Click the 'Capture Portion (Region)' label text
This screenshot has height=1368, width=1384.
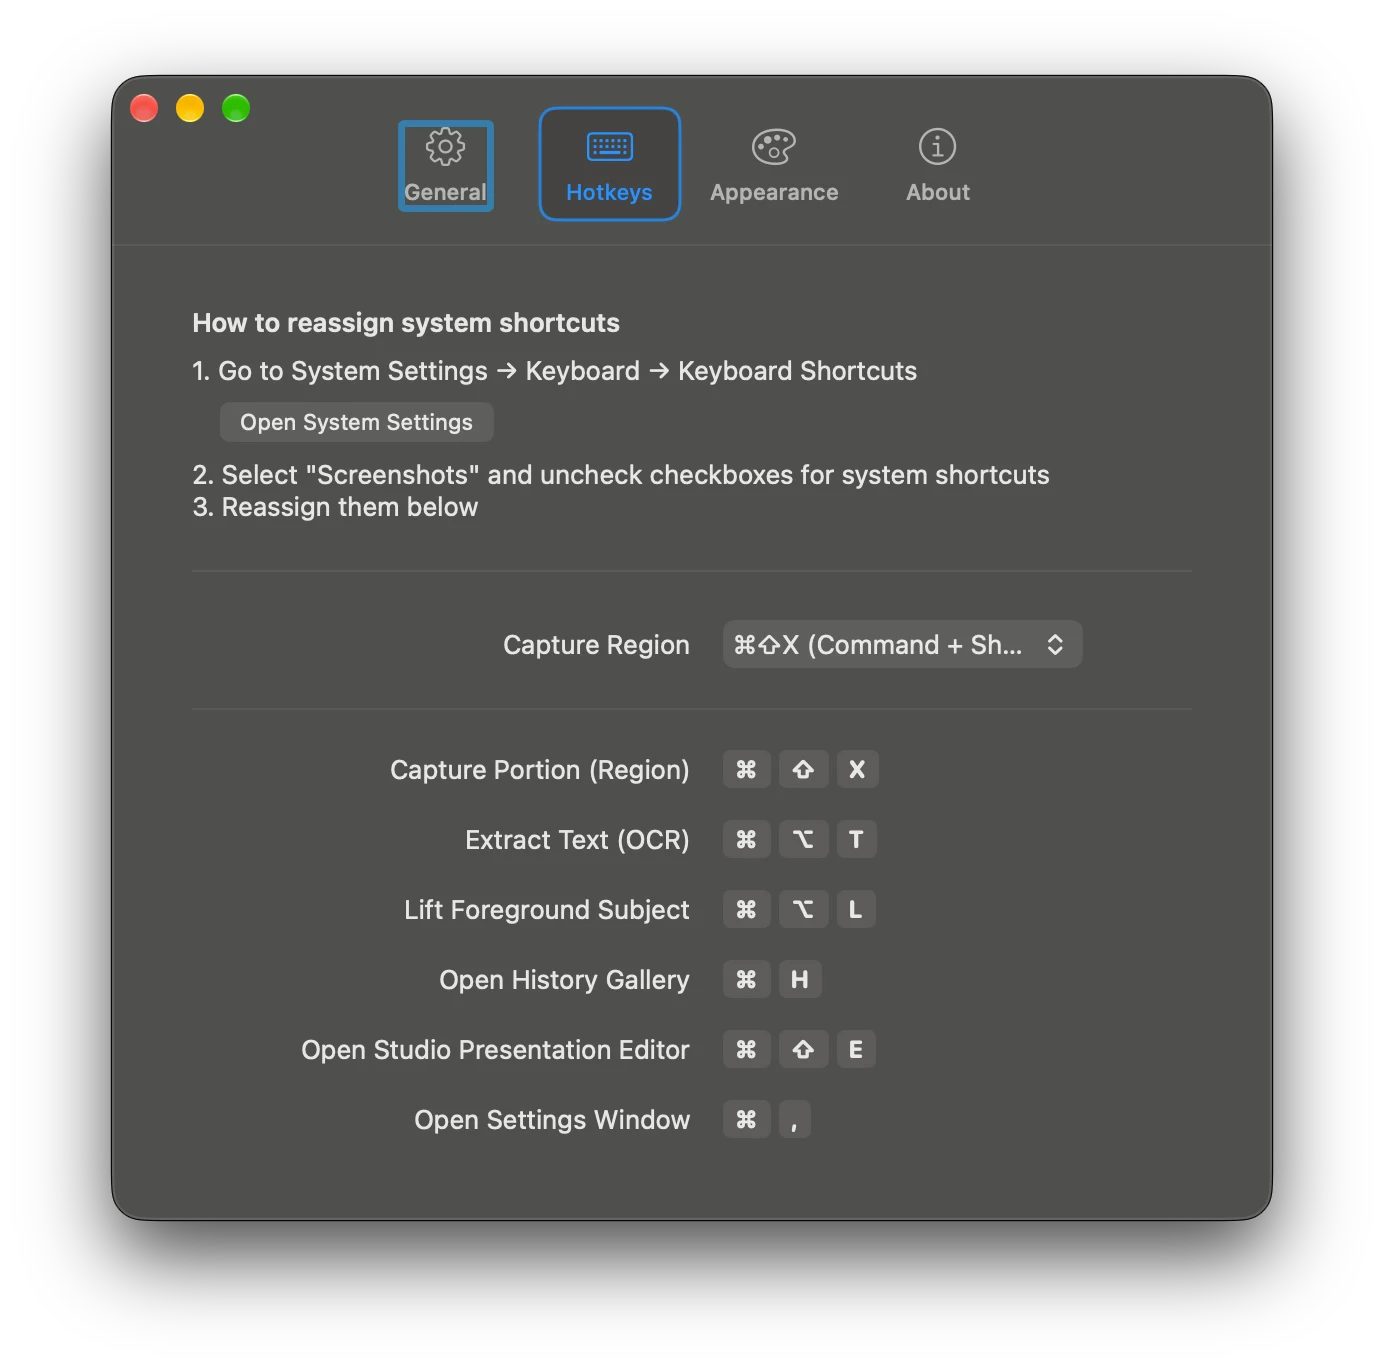[540, 770]
